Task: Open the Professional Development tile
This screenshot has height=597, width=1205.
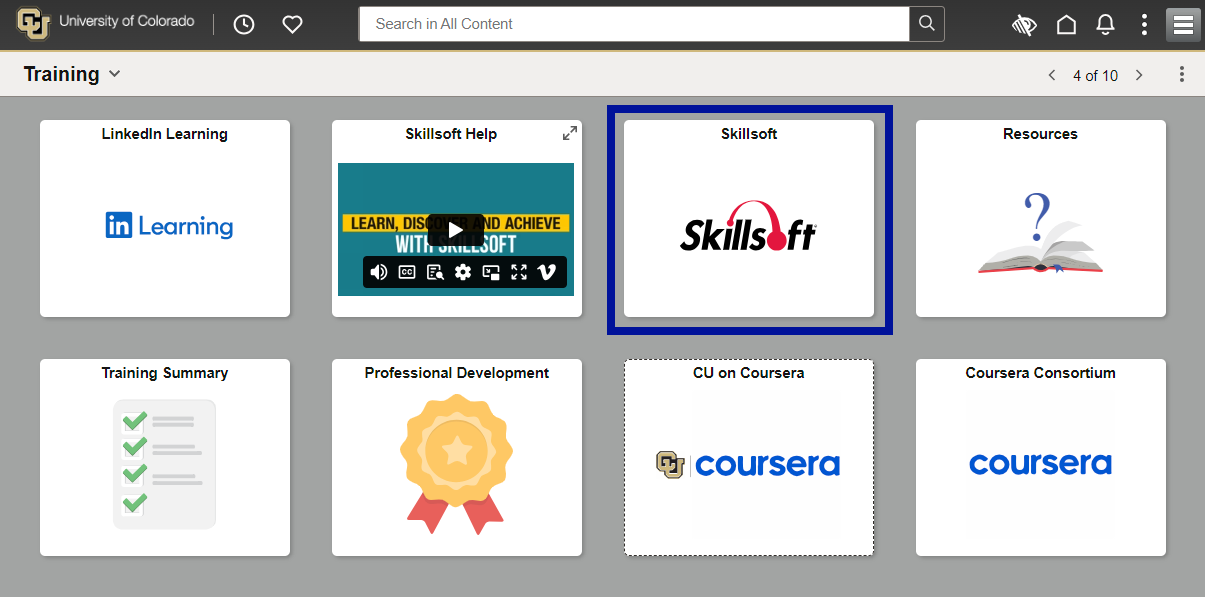Action: [x=457, y=457]
